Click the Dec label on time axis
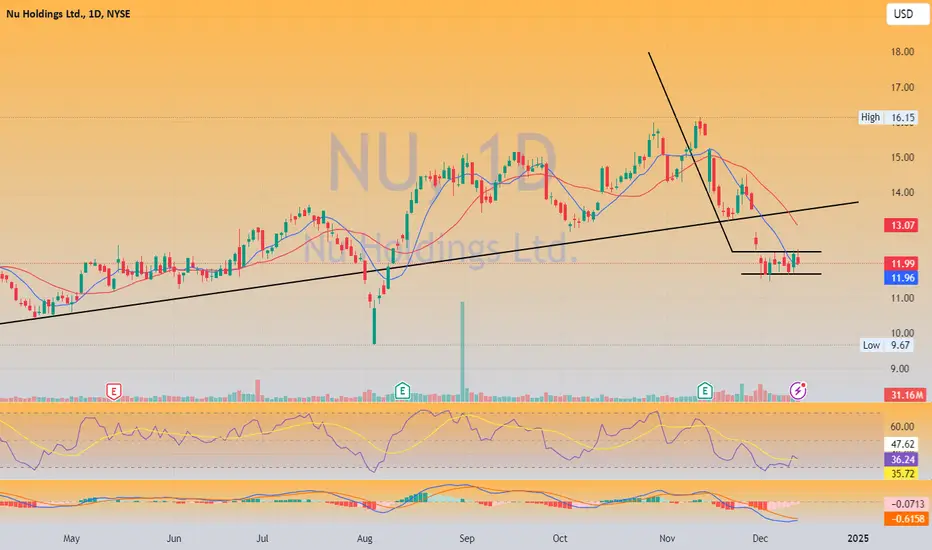 point(760,538)
